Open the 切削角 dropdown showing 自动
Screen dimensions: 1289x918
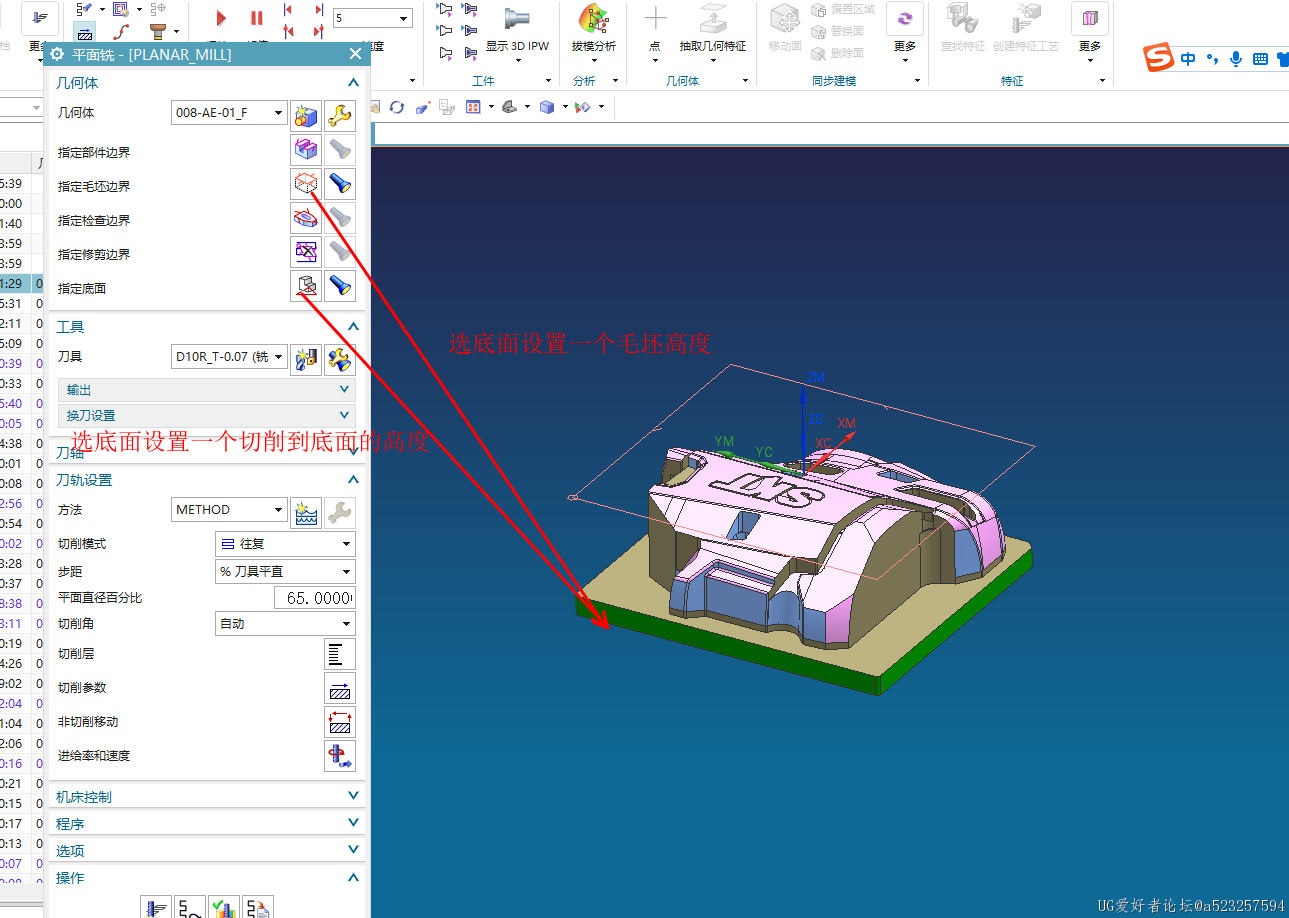click(285, 624)
